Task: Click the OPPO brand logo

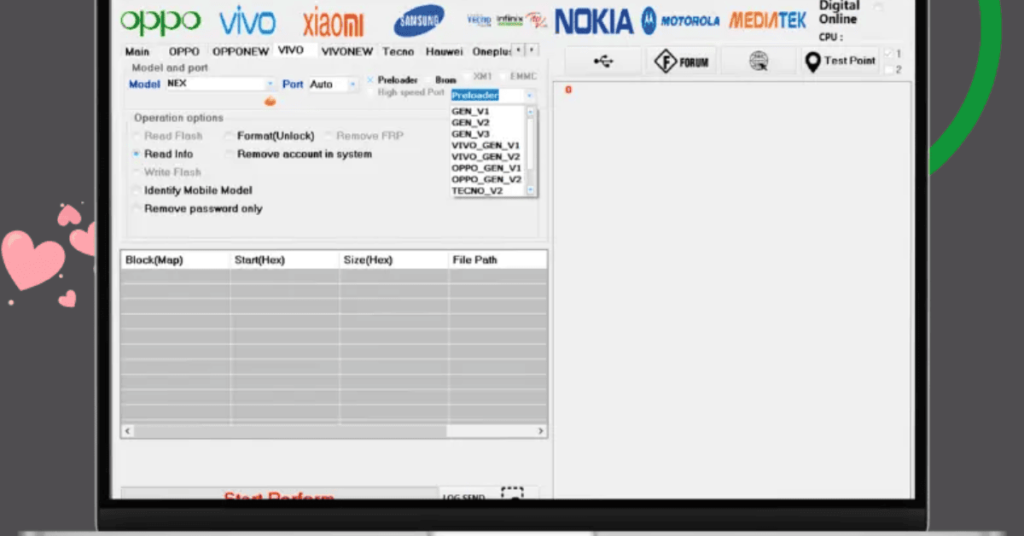Action: tap(160, 22)
